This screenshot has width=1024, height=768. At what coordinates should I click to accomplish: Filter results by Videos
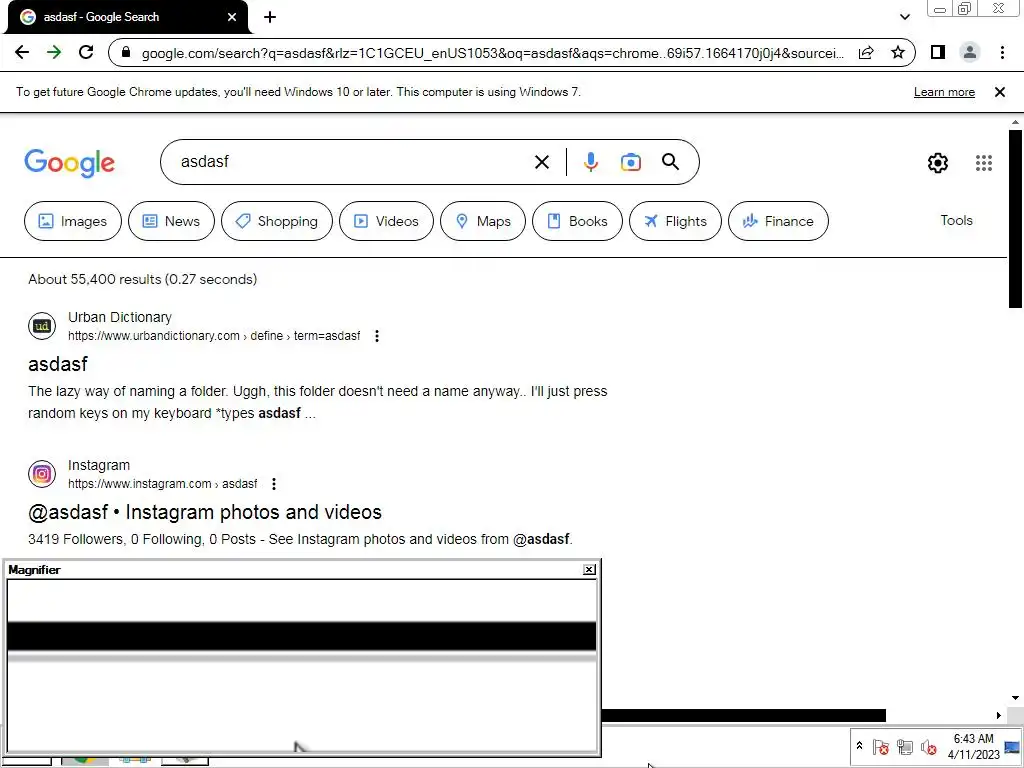386,221
